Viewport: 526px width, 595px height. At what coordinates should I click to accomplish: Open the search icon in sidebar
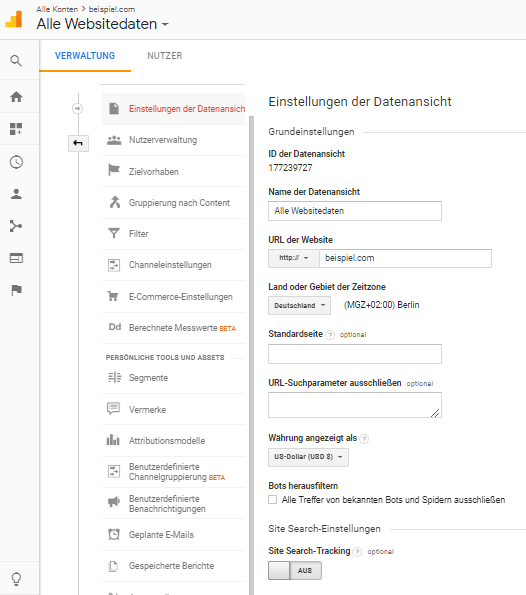pos(16,61)
